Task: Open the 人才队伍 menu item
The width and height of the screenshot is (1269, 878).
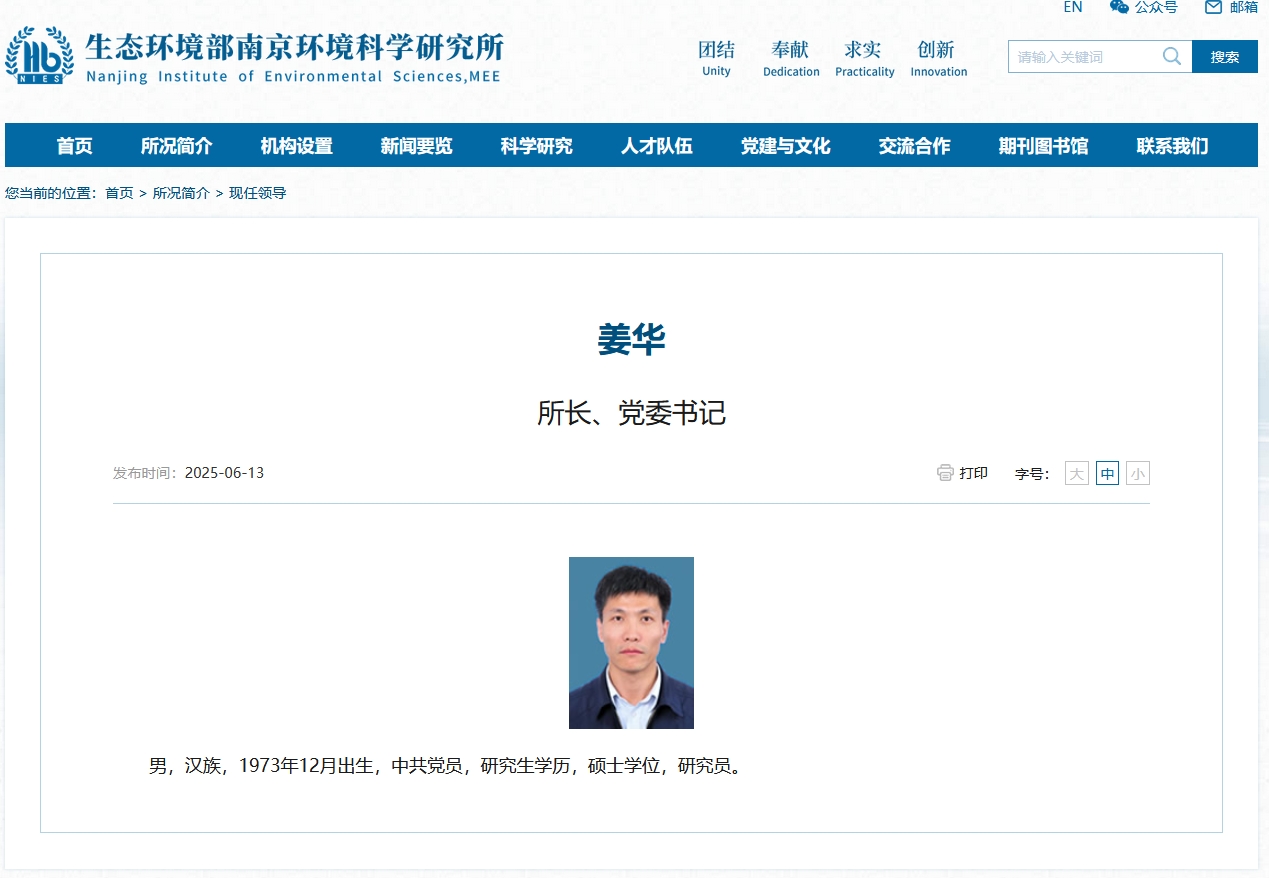Action: click(657, 146)
